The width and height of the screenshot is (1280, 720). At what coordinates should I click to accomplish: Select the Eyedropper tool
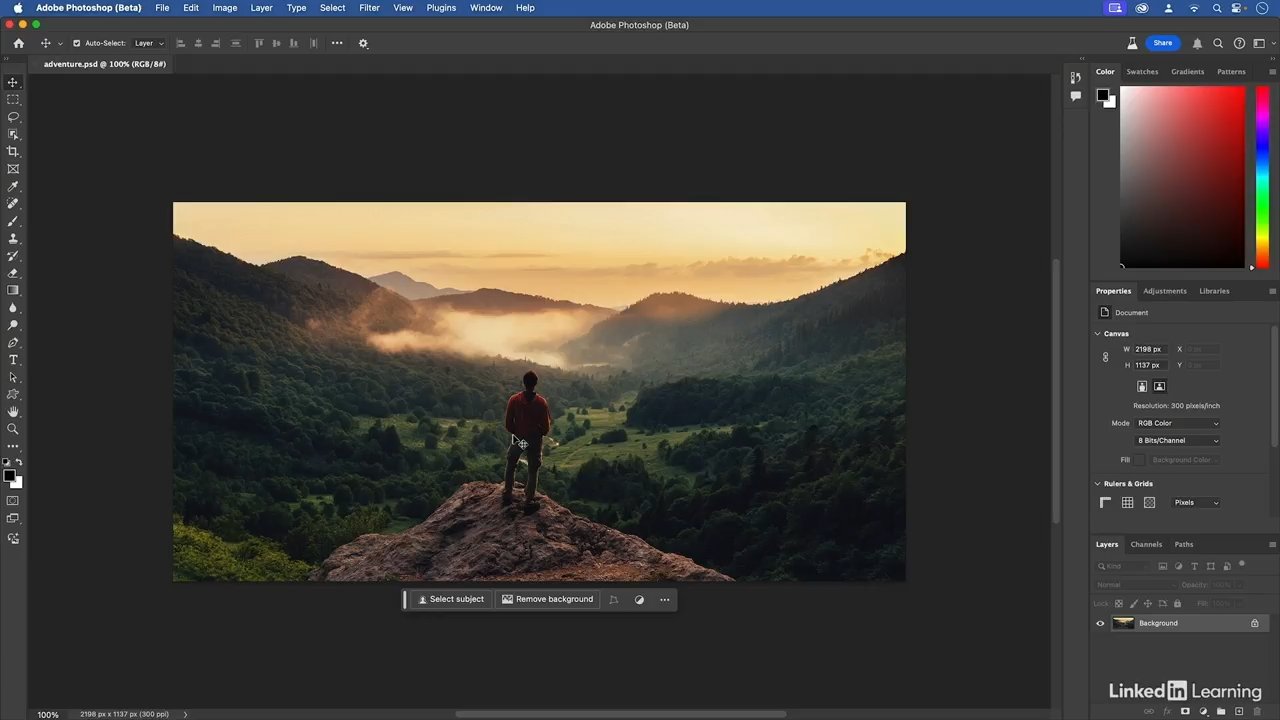[x=13, y=187]
